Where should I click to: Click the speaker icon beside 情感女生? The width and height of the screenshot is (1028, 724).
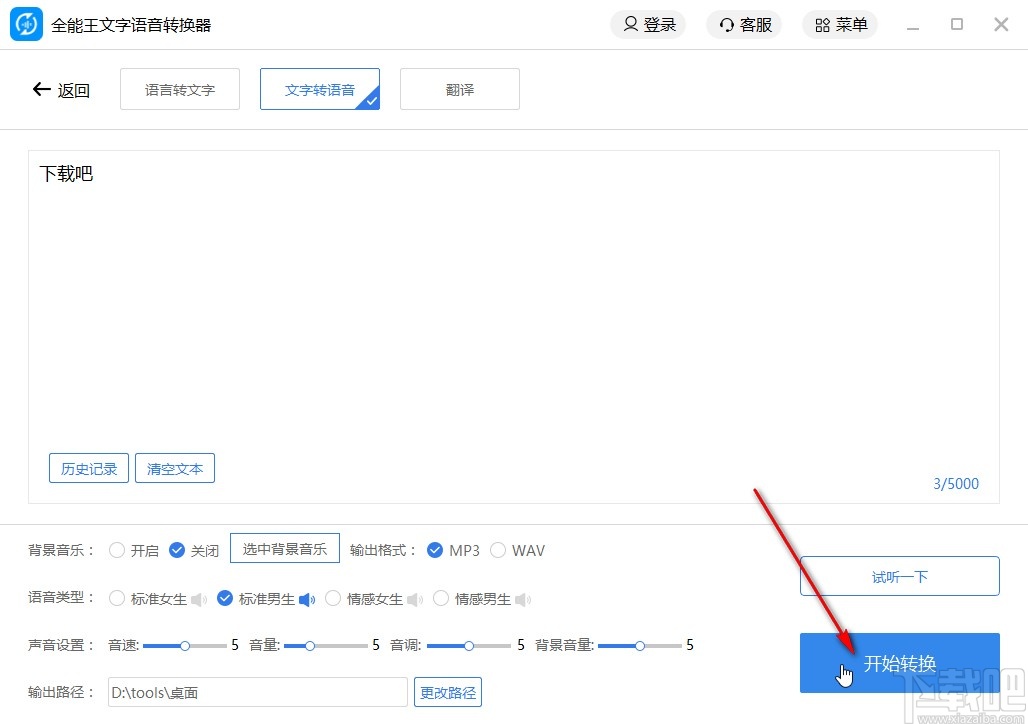(416, 598)
